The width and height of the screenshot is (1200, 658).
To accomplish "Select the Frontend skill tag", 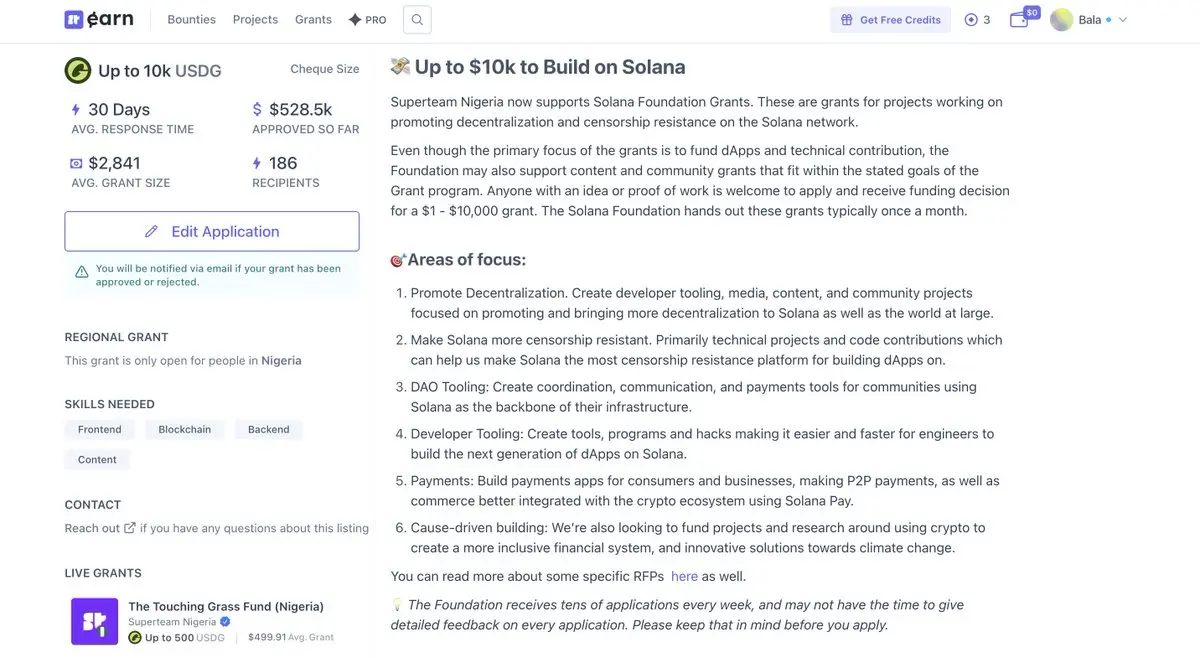I will [x=100, y=430].
